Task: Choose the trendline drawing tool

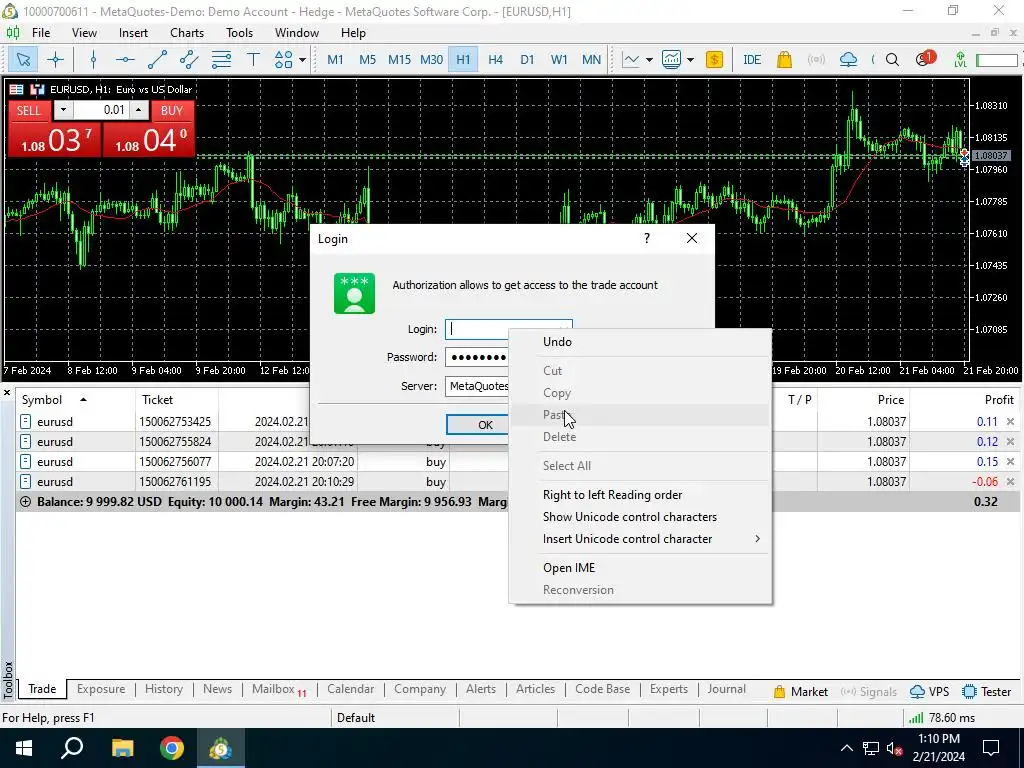Action: pos(157,60)
